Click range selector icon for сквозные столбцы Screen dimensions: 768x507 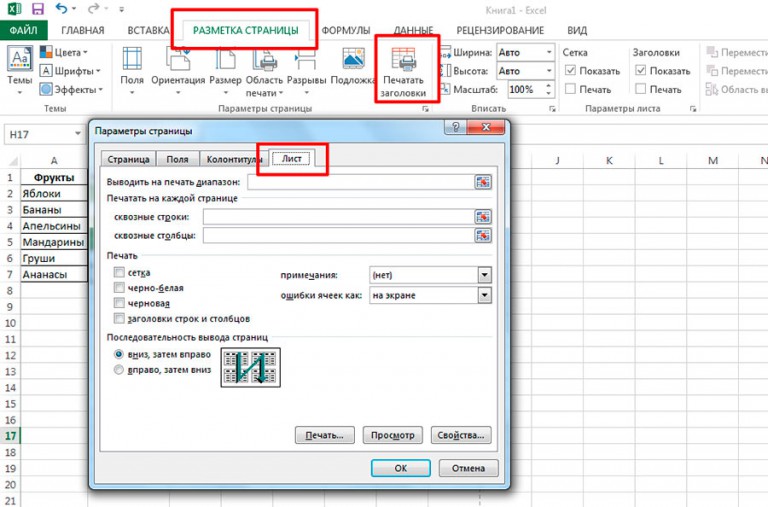(483, 236)
